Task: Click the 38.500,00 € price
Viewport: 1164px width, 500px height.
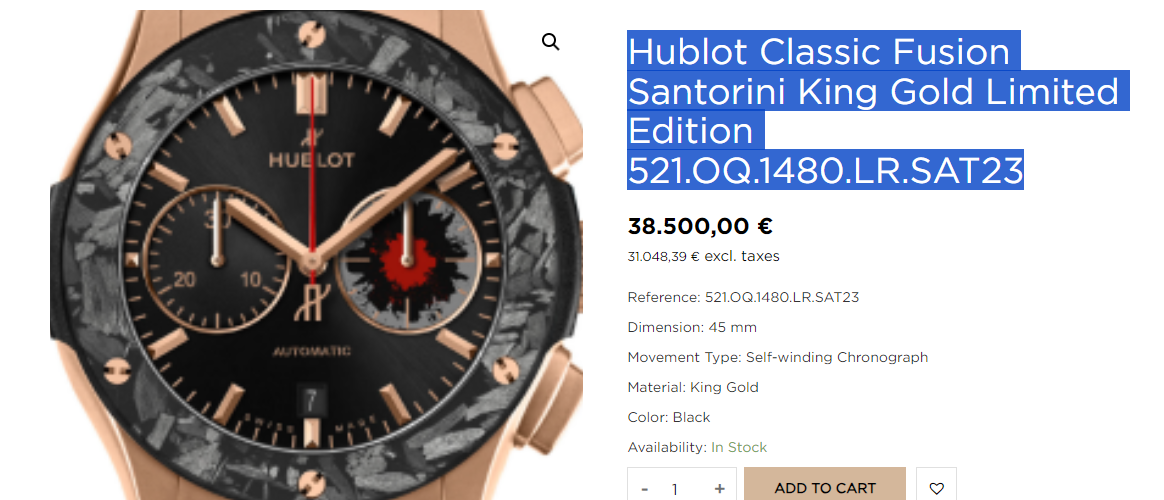Action: (x=700, y=226)
